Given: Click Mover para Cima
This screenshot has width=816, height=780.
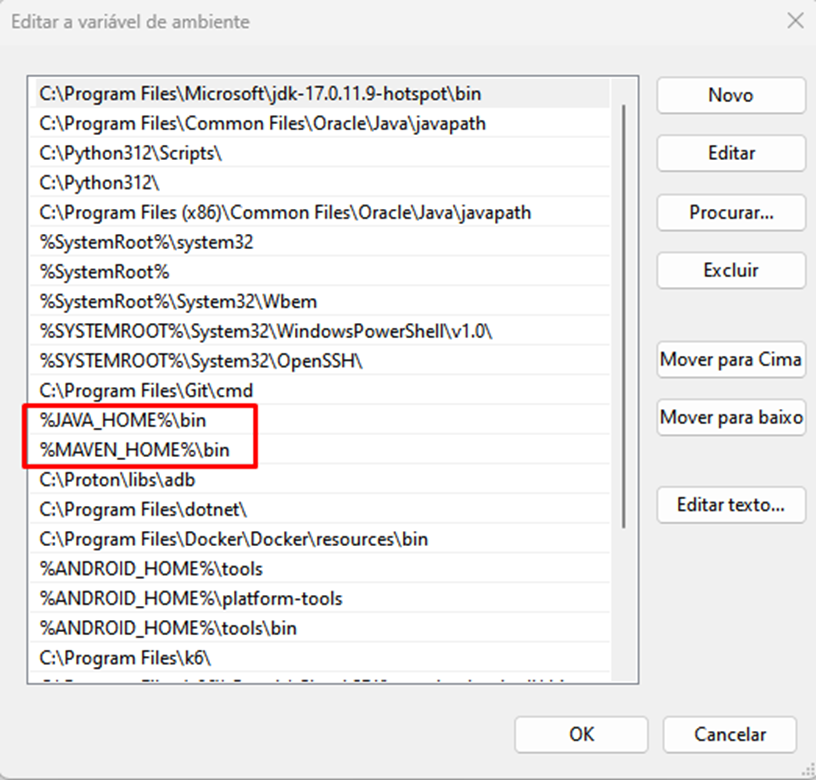Looking at the screenshot, I should pyautogui.click(x=731, y=360).
